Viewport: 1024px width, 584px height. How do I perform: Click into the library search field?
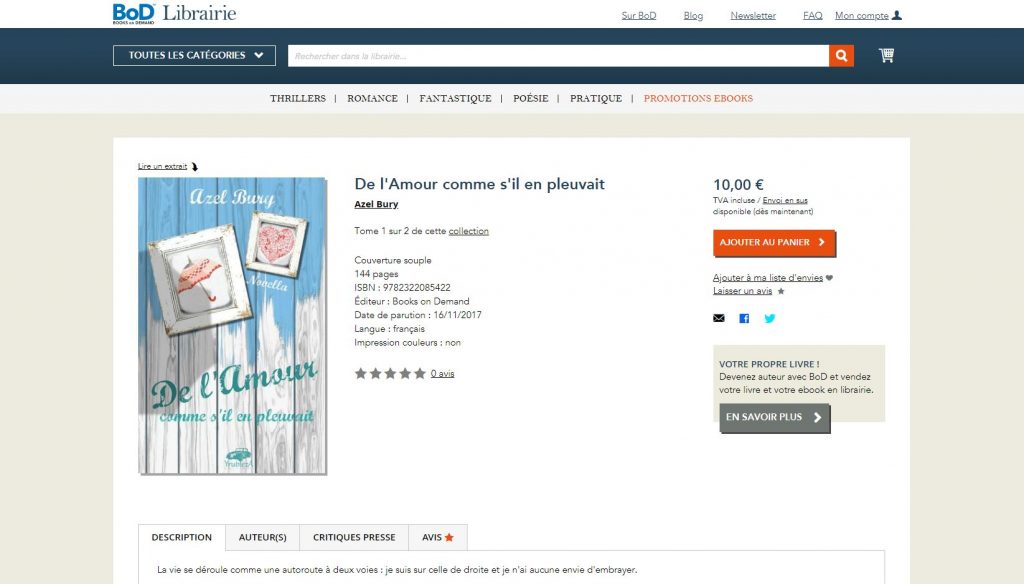(558, 56)
